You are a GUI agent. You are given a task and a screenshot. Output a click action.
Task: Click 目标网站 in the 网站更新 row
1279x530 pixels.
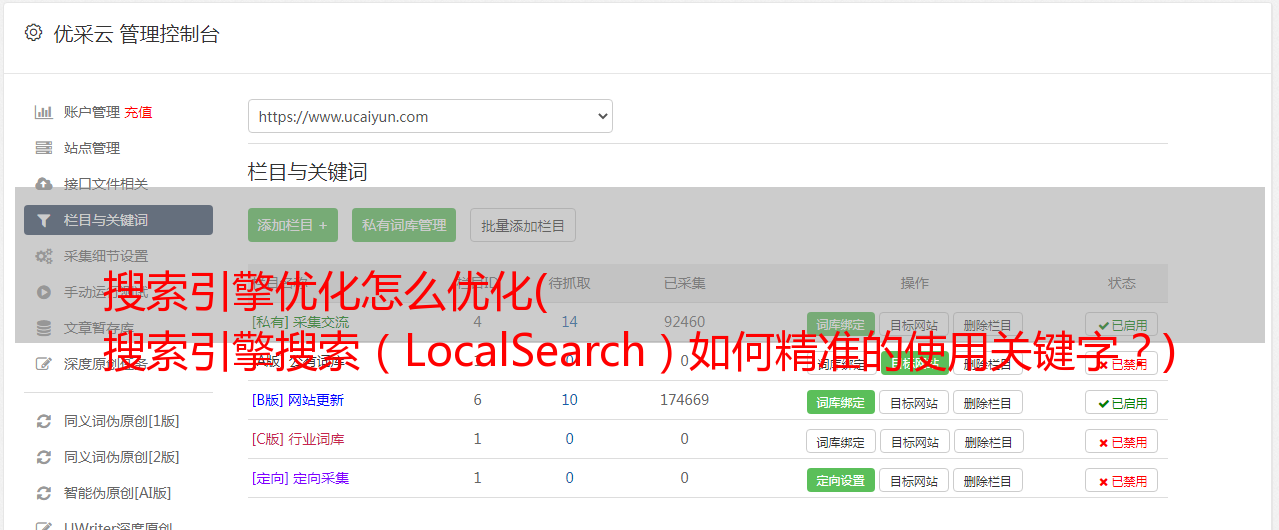pos(914,402)
